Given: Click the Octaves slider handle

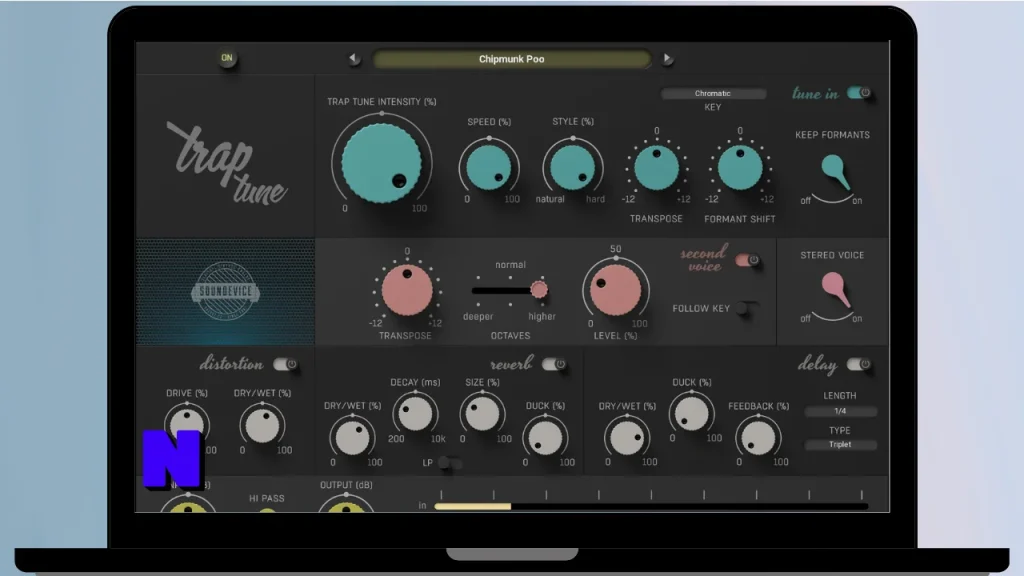Looking at the screenshot, I should [539, 289].
